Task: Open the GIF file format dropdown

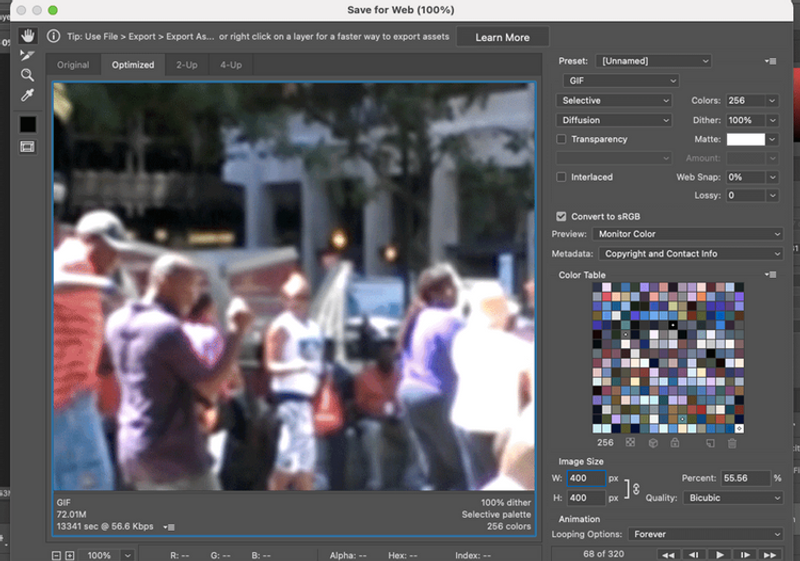Action: [x=621, y=81]
